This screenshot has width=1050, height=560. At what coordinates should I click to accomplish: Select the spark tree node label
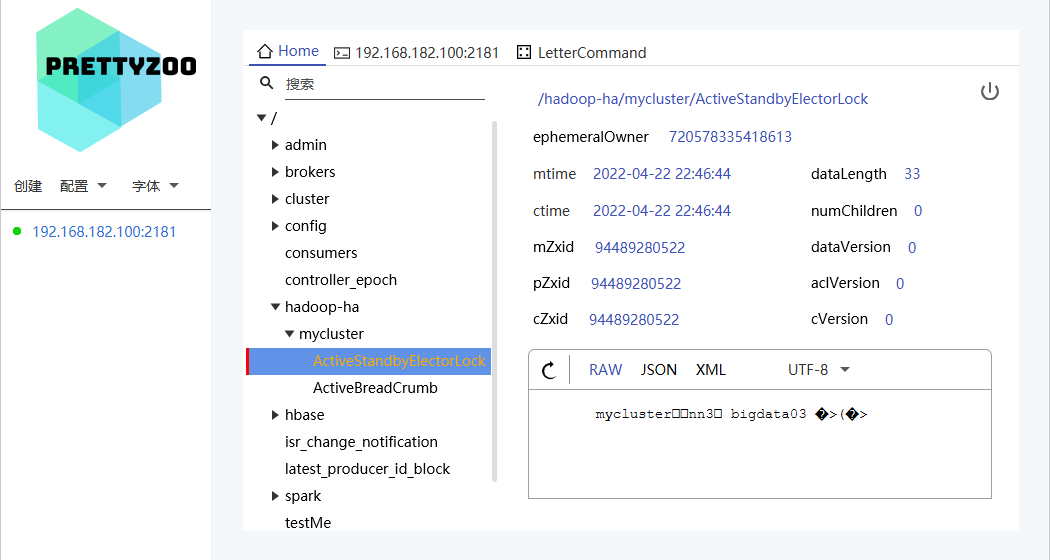(303, 496)
